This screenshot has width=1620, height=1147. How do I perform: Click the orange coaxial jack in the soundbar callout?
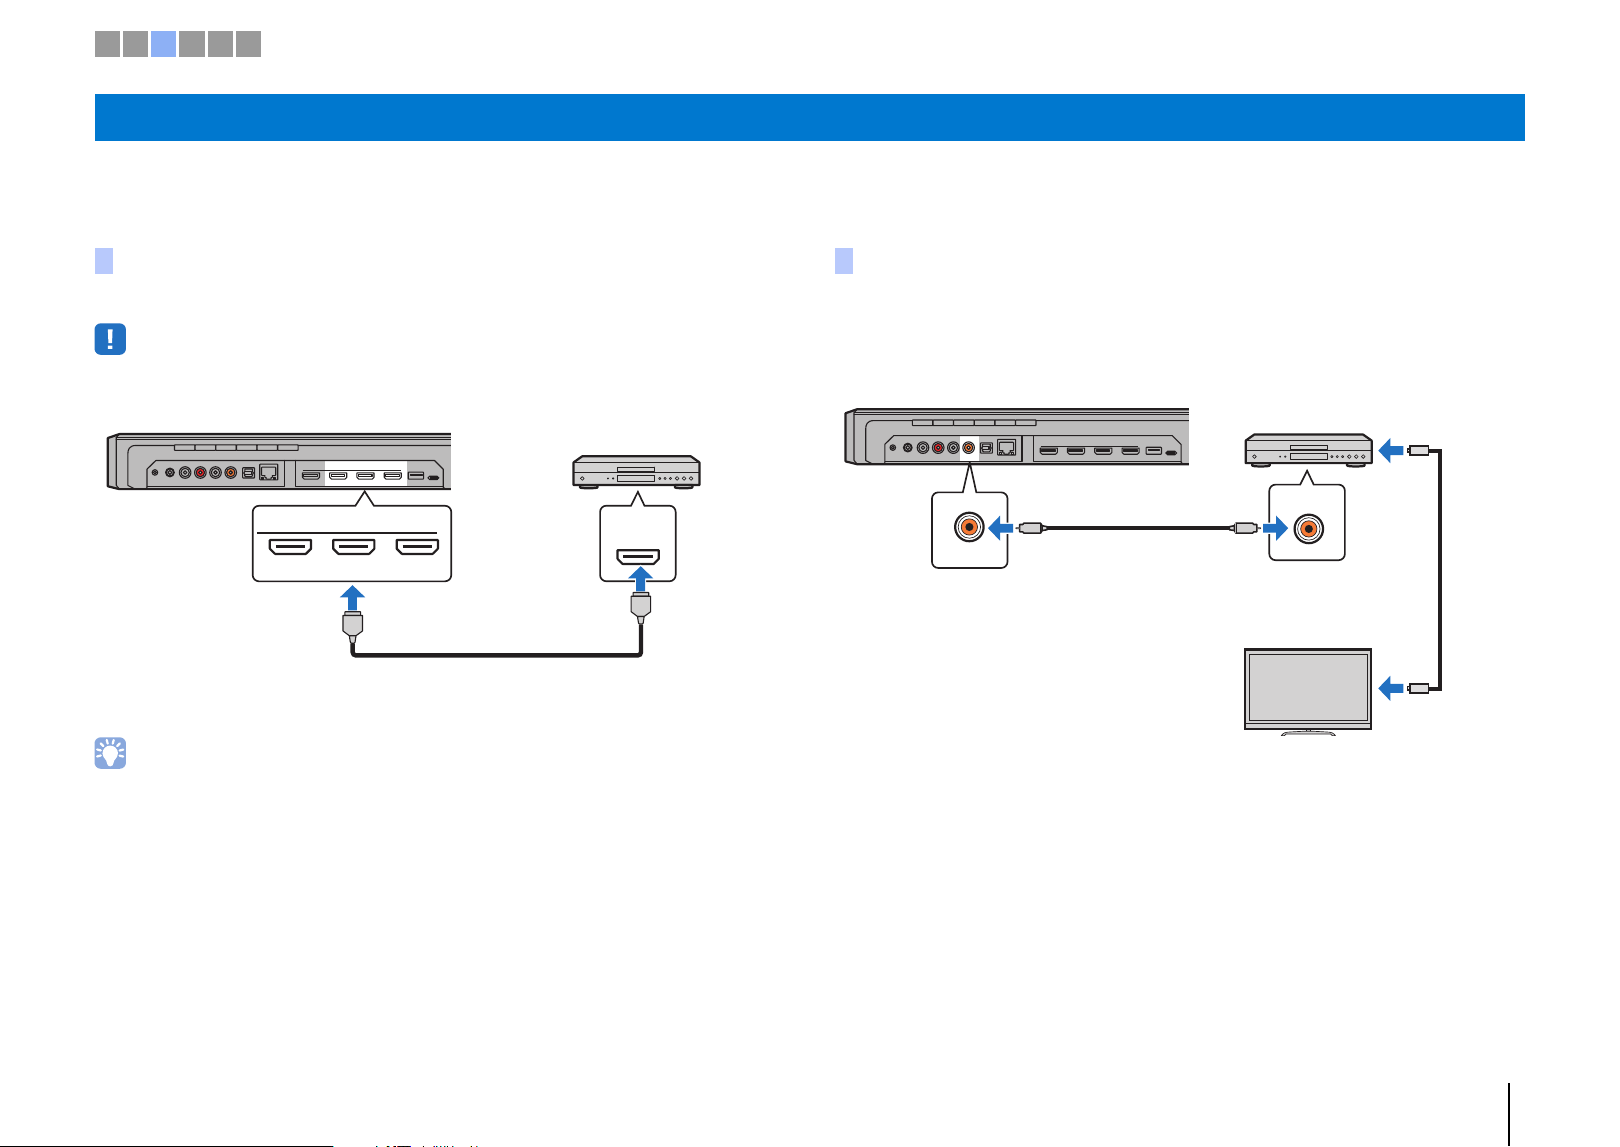(969, 527)
